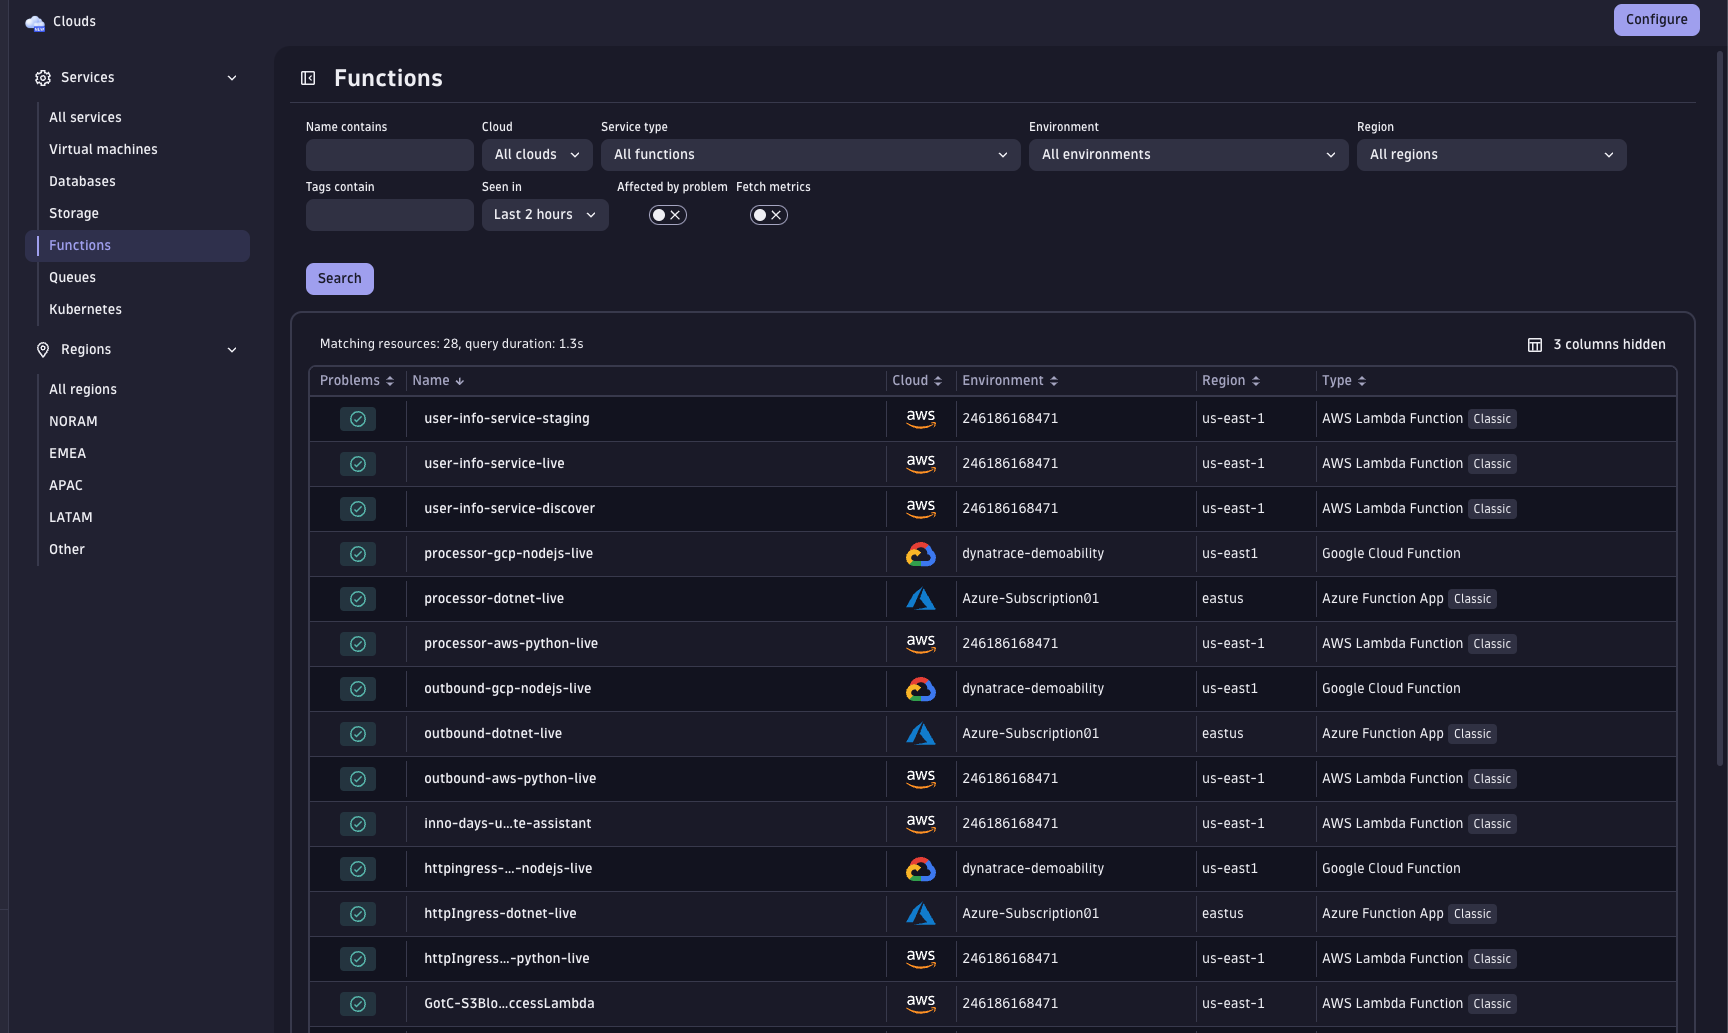Select EMEA under the Regions section
This screenshot has height=1033, width=1728.
(x=67, y=453)
